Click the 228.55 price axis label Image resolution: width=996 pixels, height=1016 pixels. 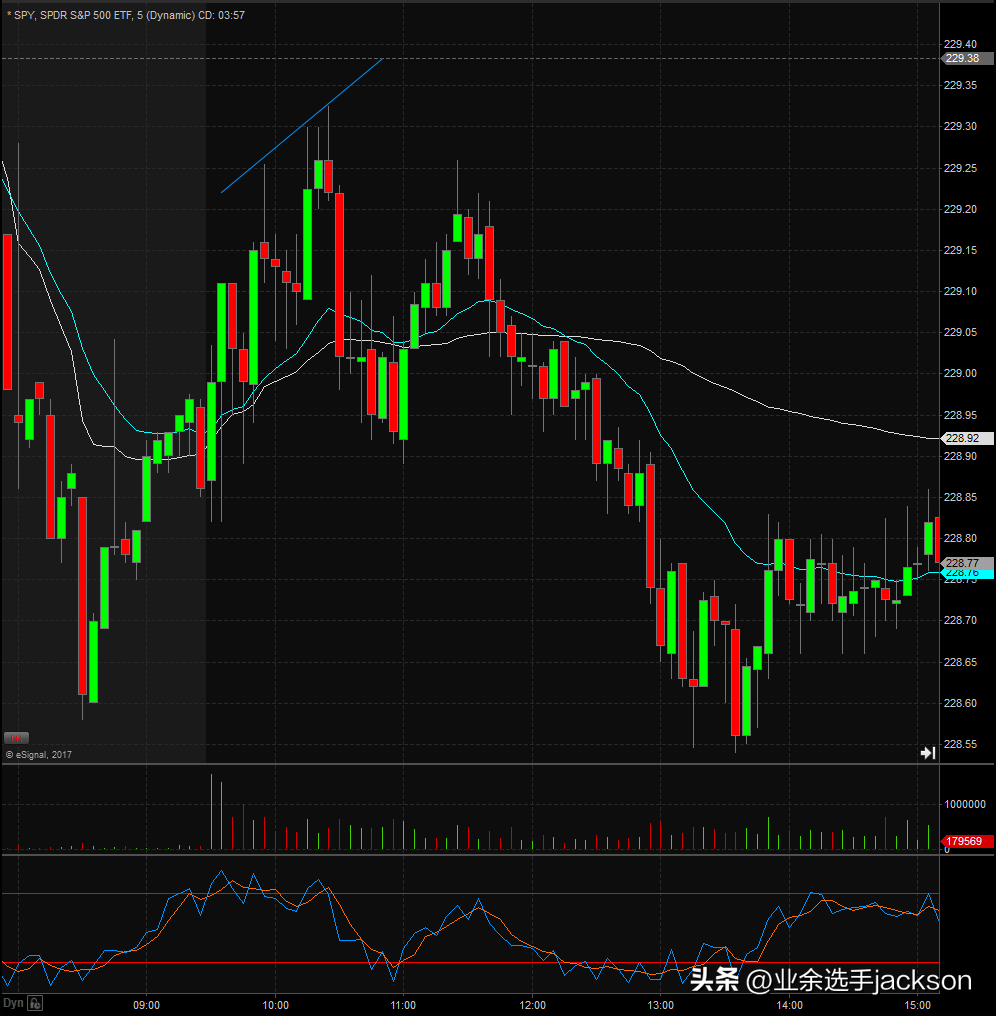[x=960, y=744]
